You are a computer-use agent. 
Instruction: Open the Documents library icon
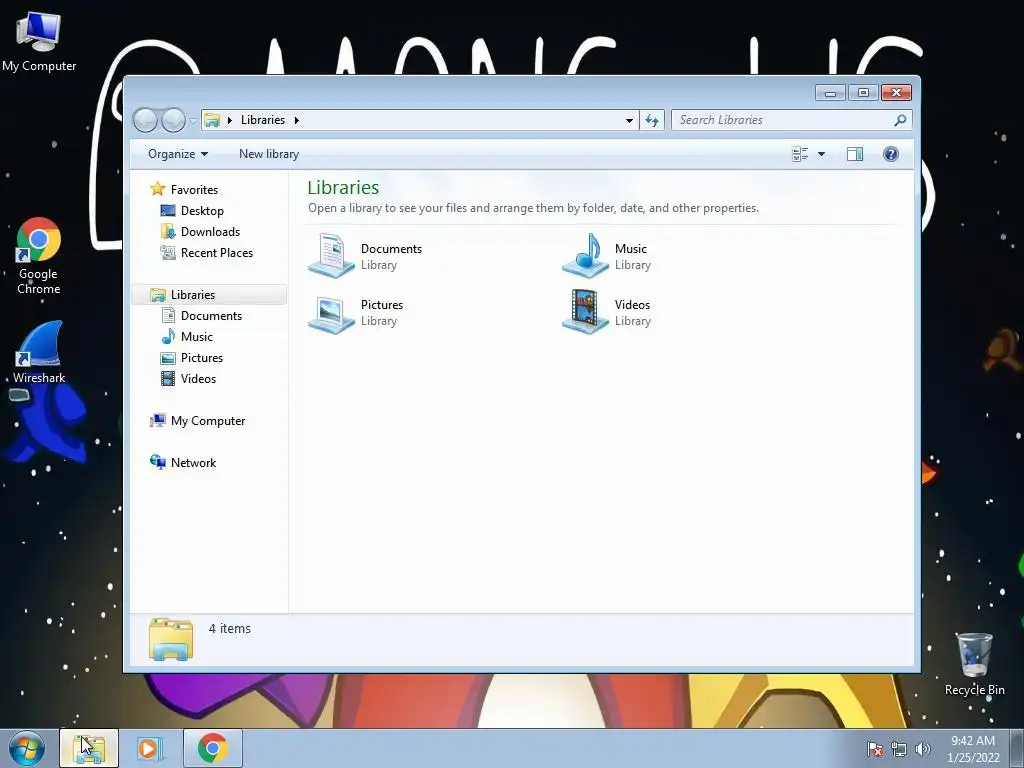pyautogui.click(x=331, y=256)
